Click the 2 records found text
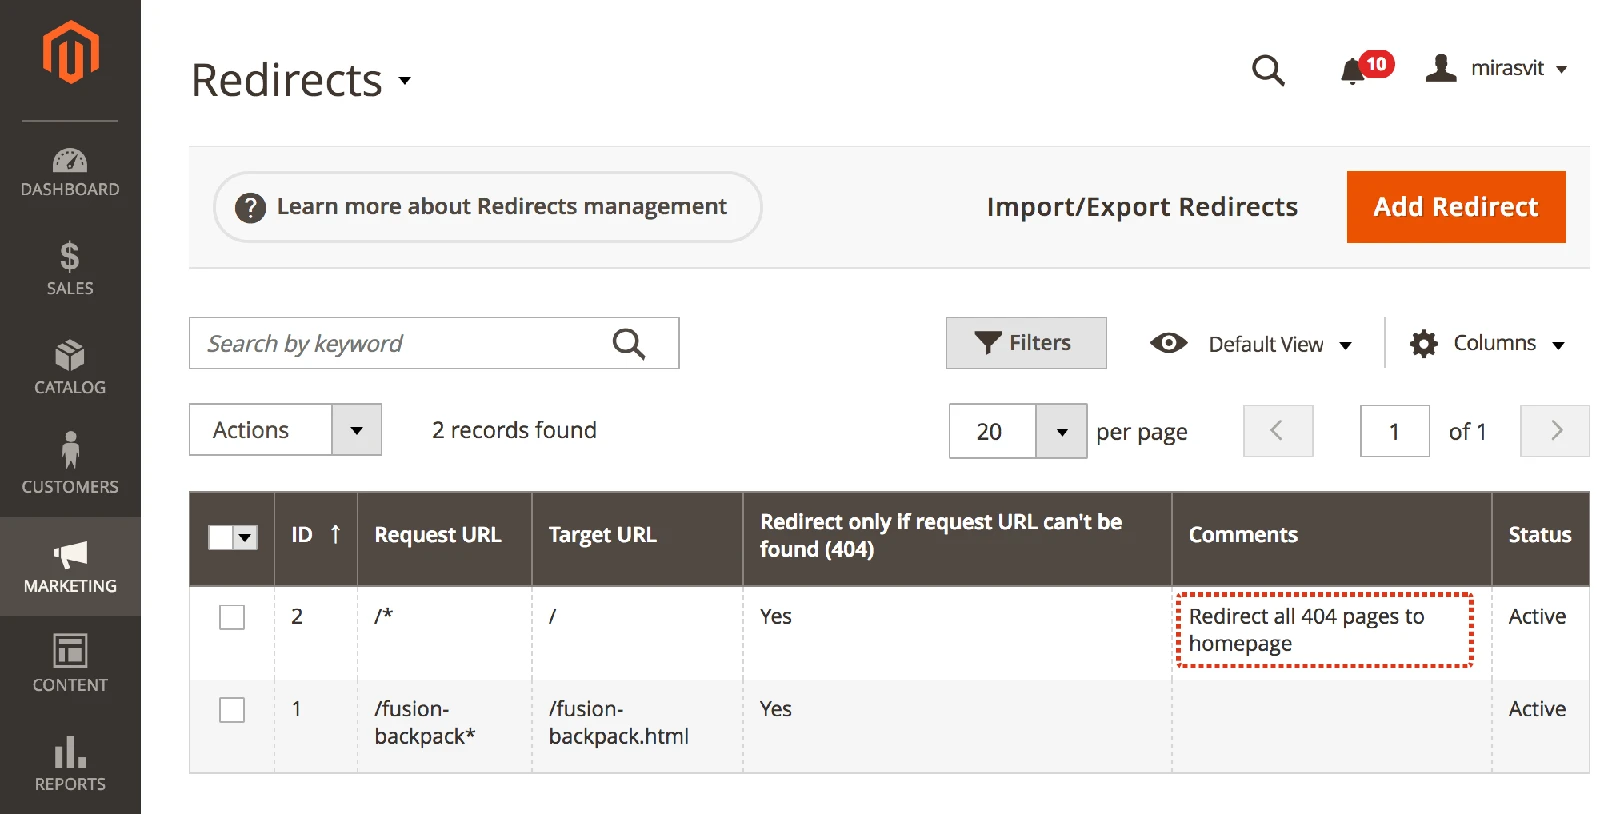 pyautogui.click(x=514, y=430)
